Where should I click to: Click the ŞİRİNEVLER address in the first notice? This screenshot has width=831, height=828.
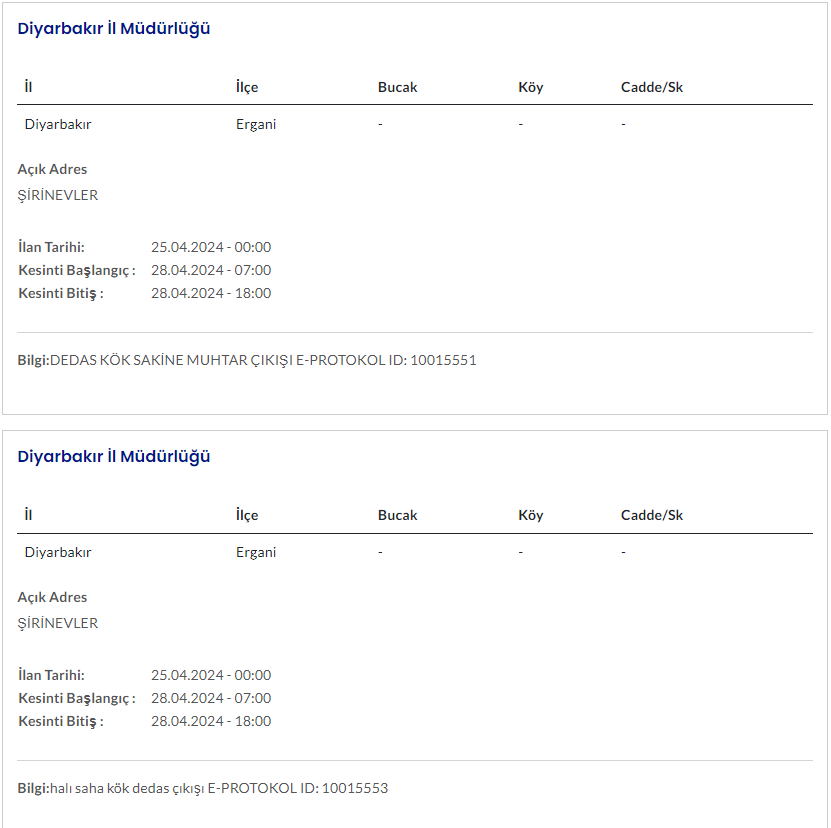pyautogui.click(x=58, y=195)
